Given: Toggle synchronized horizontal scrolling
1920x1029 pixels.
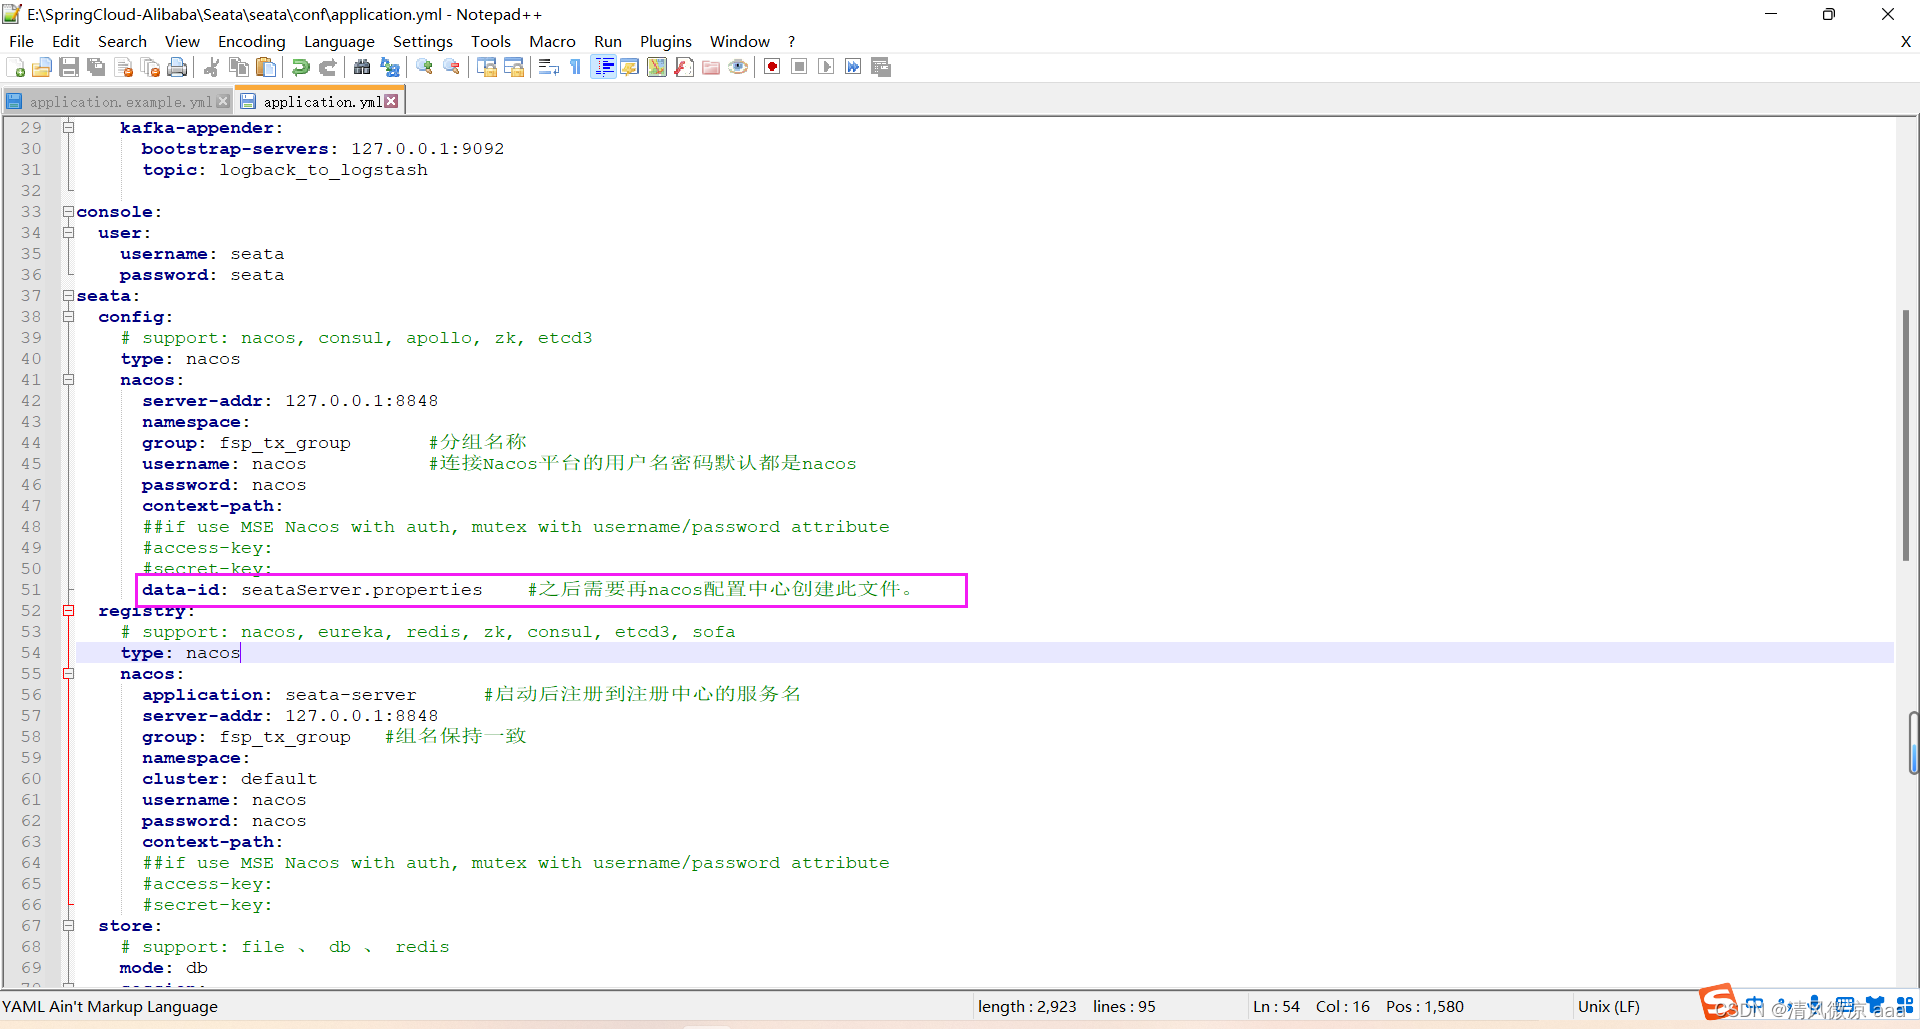Looking at the screenshot, I should tap(514, 67).
